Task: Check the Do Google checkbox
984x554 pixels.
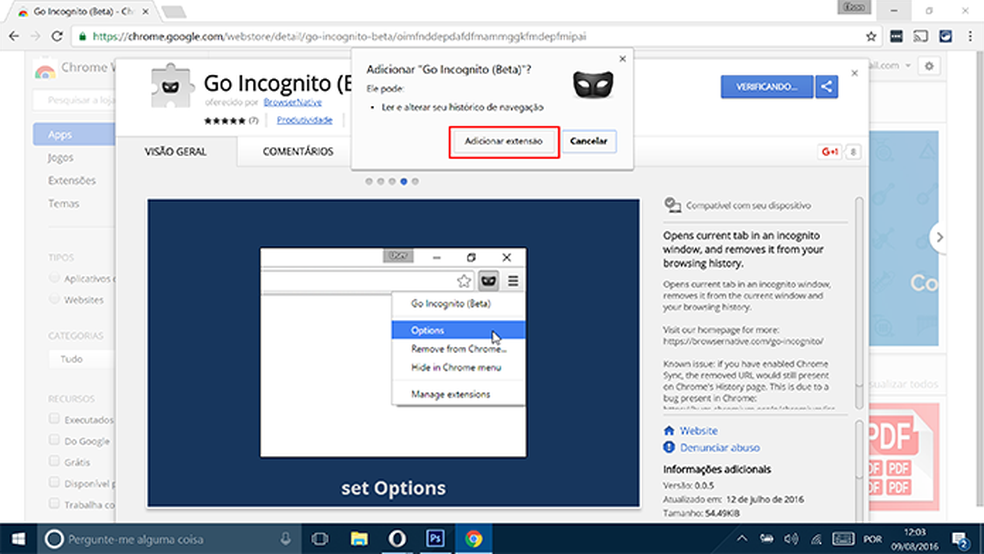Action: click(55, 440)
